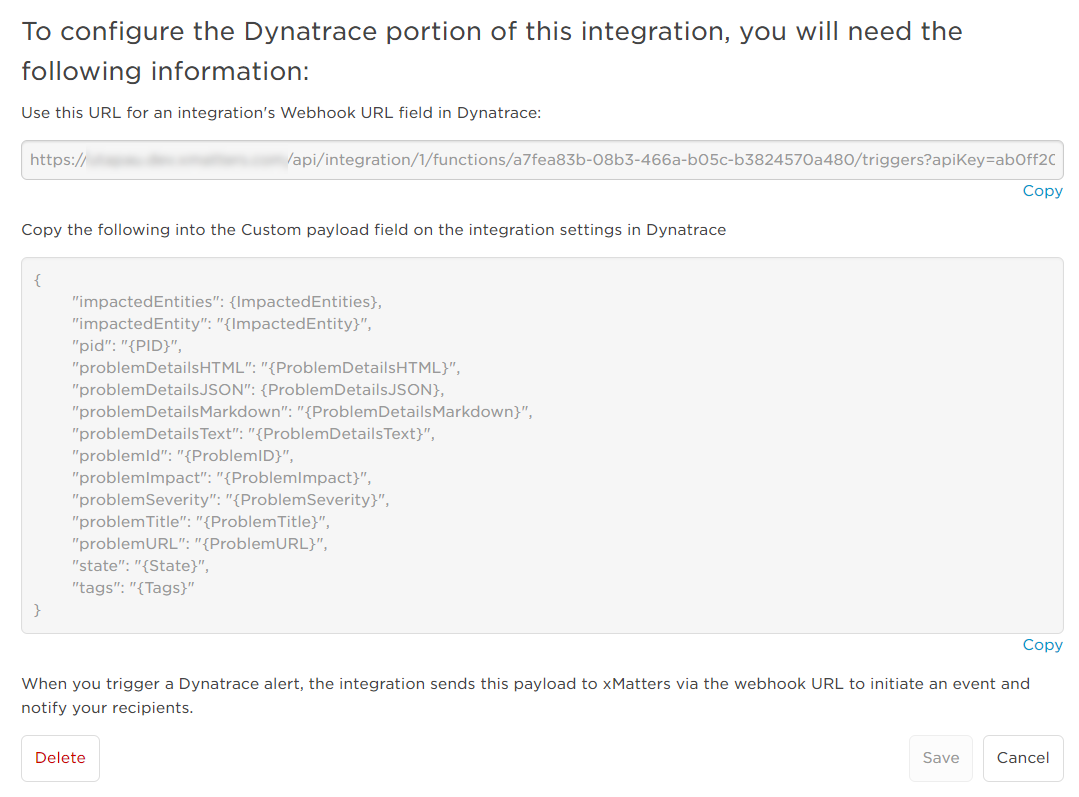
Task: Click the "state": "{State}" line
Action: (x=140, y=566)
